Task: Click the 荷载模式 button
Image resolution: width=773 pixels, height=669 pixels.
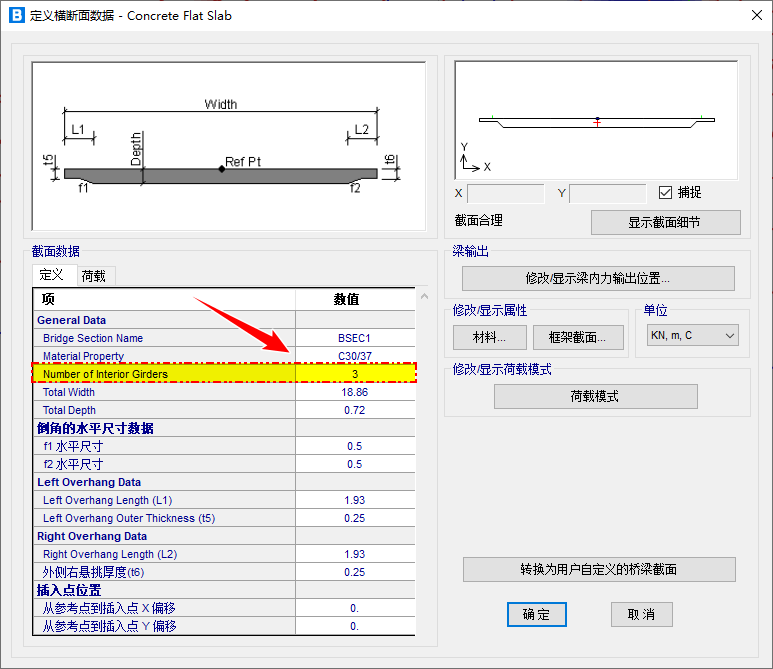Action: (x=595, y=396)
